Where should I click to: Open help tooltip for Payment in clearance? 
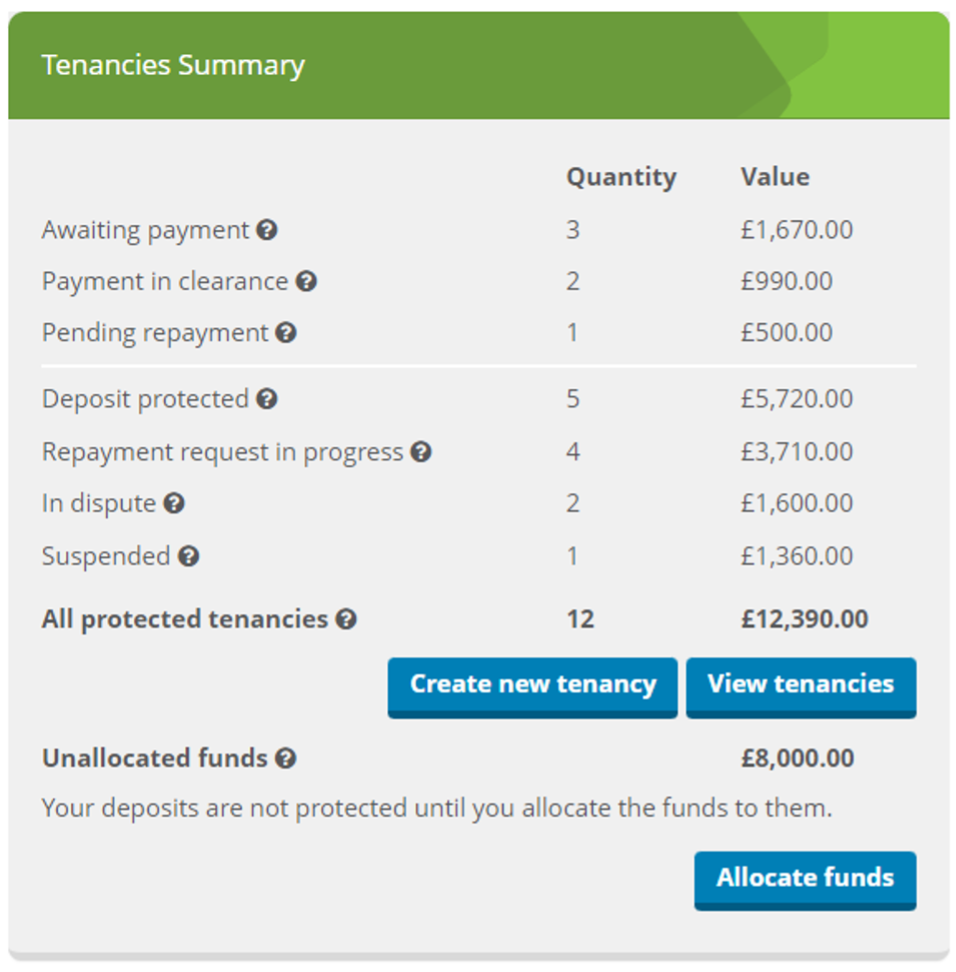[x=306, y=281]
